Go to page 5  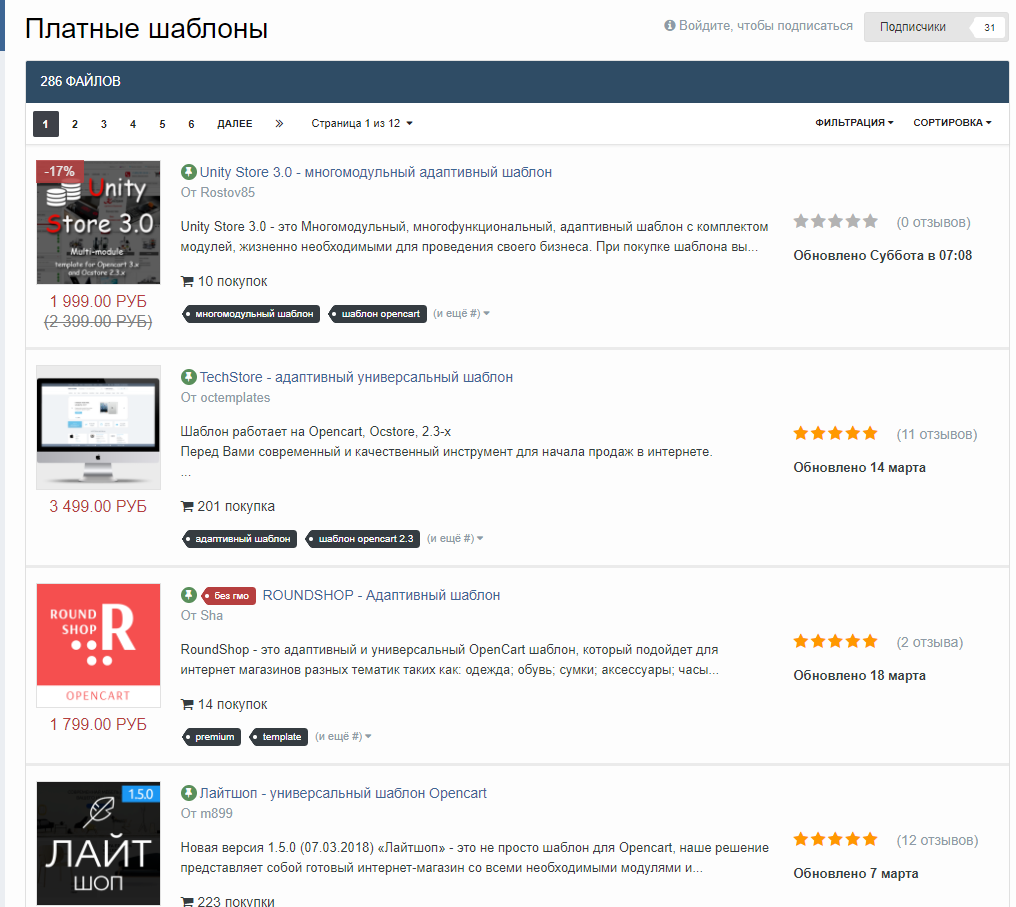tap(162, 124)
